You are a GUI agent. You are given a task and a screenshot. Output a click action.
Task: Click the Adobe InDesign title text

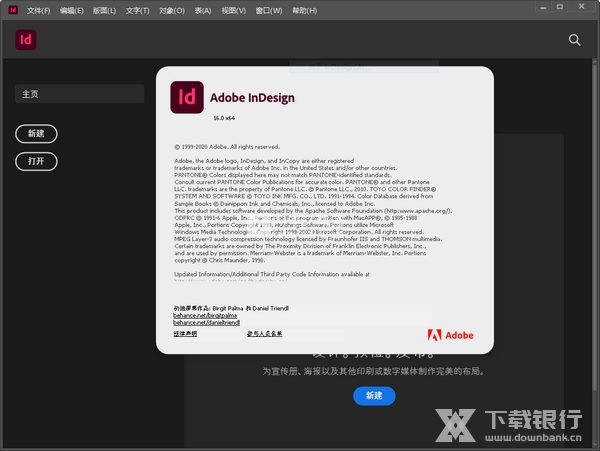[252, 98]
